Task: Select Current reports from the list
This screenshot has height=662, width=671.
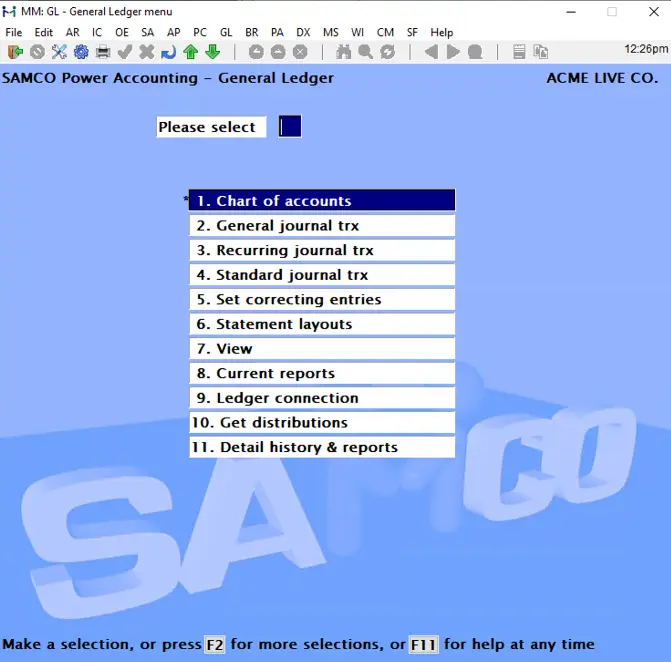Action: [322, 373]
